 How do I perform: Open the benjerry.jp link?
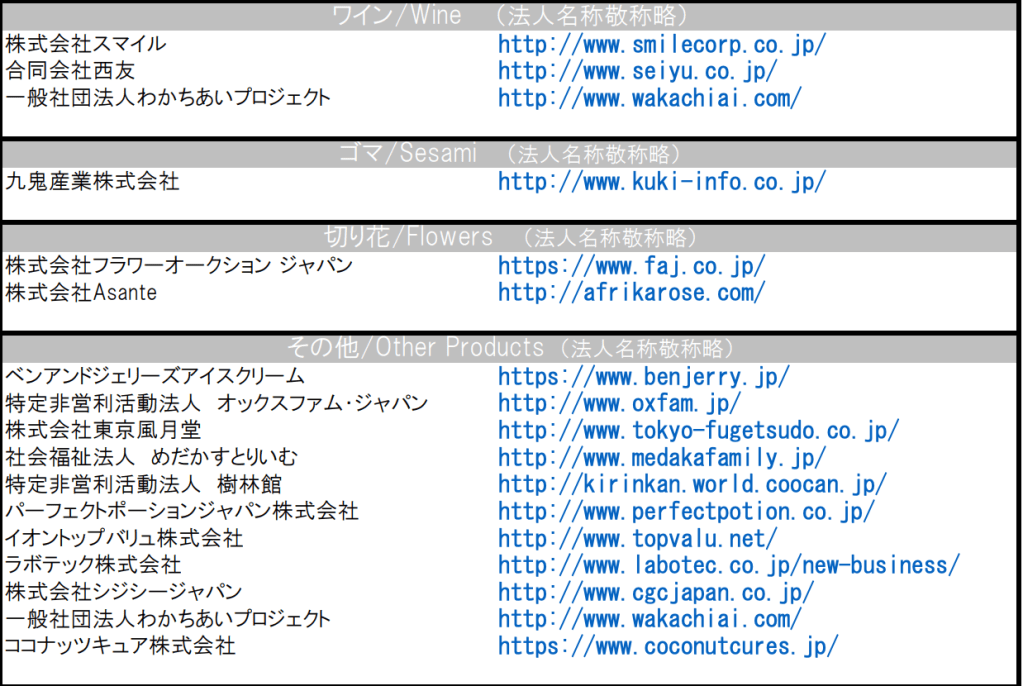tap(643, 377)
